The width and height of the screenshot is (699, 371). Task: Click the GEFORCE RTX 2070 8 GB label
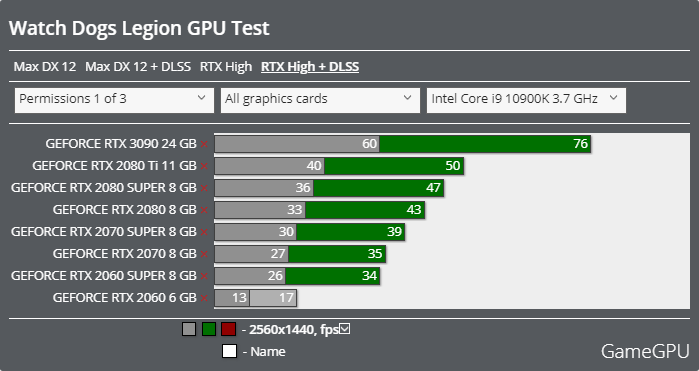coord(124,254)
